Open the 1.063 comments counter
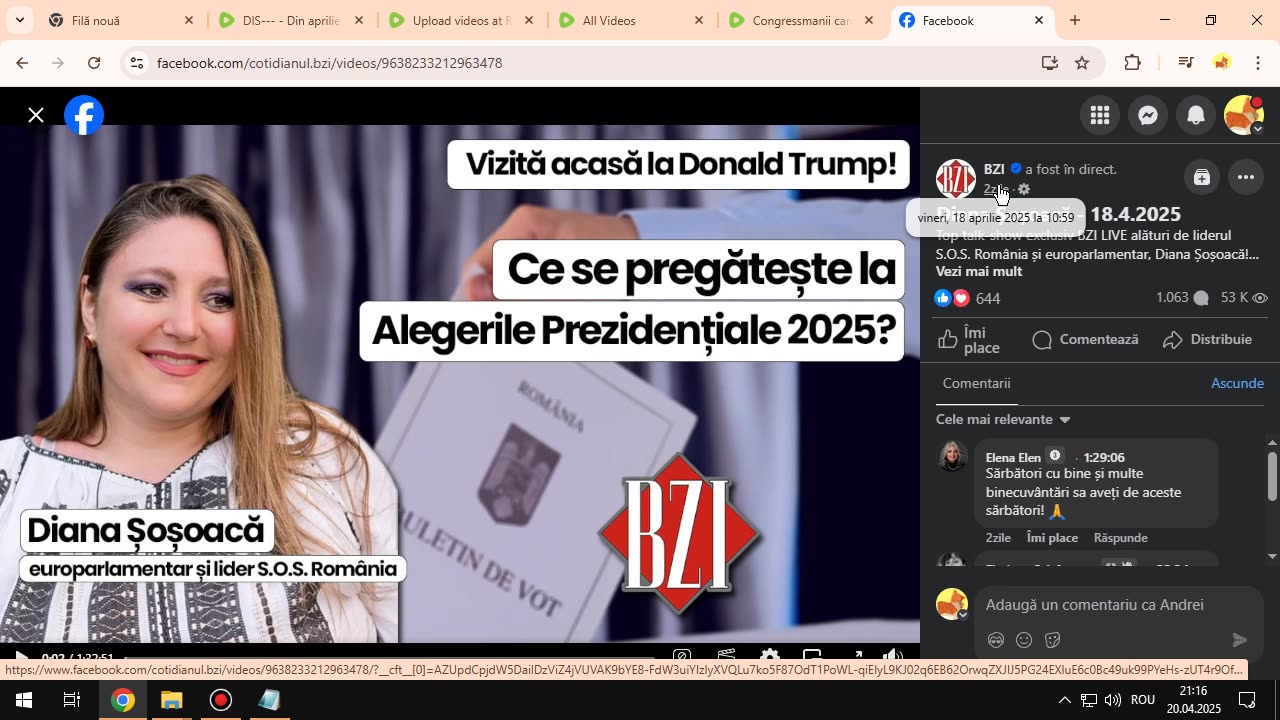 [x=1182, y=298]
